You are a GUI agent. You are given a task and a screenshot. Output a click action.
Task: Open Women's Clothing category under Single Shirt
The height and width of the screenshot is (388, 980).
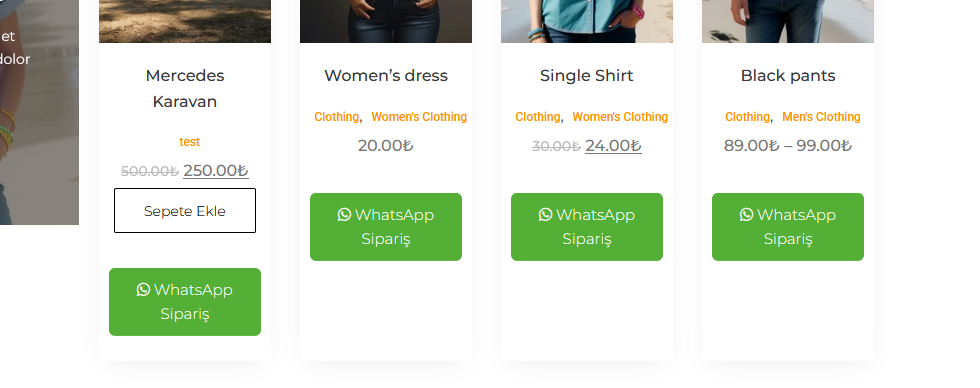point(620,117)
